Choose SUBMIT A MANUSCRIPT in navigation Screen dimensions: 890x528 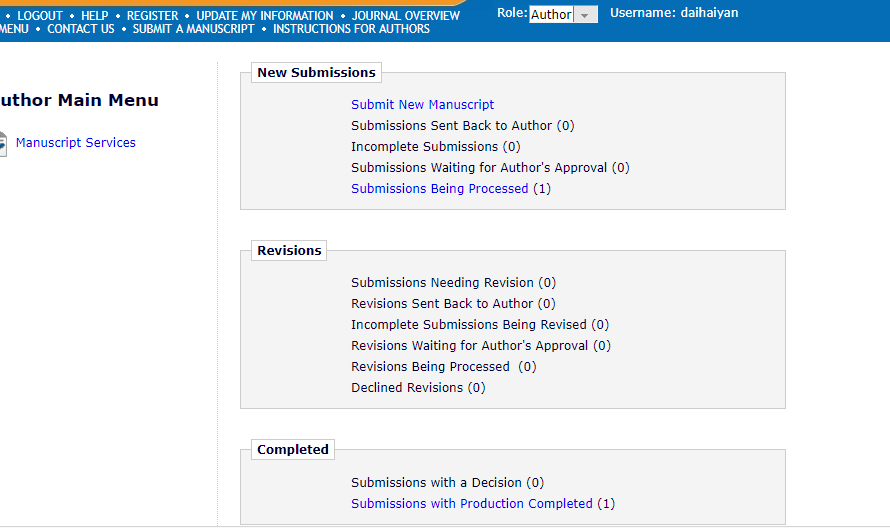[194, 29]
